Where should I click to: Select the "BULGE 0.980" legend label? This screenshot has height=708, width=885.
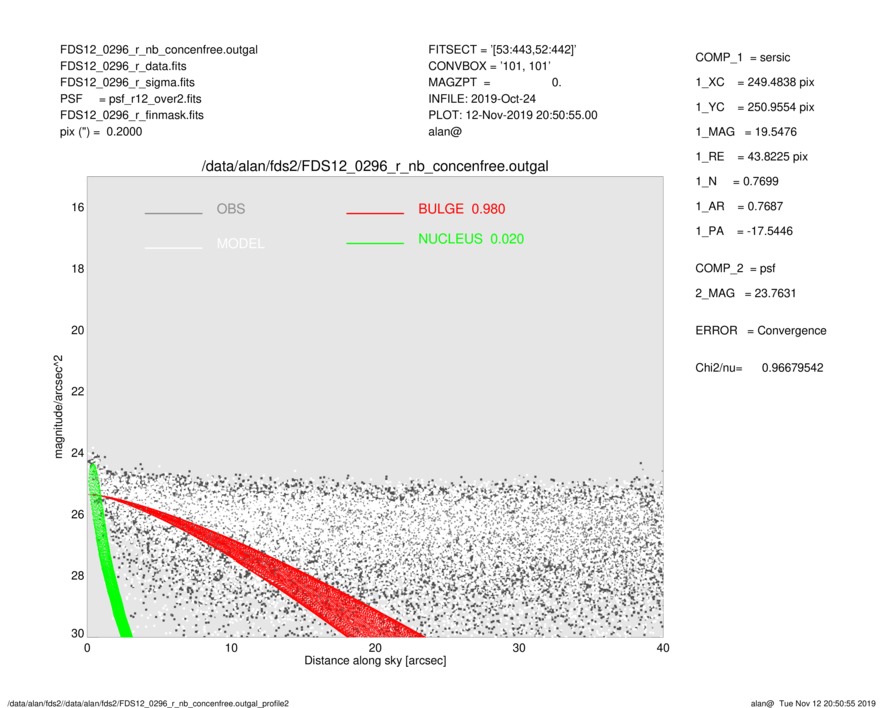click(463, 209)
